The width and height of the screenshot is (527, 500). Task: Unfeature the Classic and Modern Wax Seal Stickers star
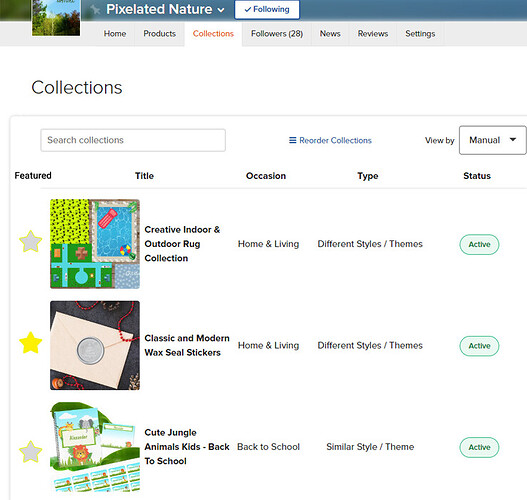click(x=31, y=343)
